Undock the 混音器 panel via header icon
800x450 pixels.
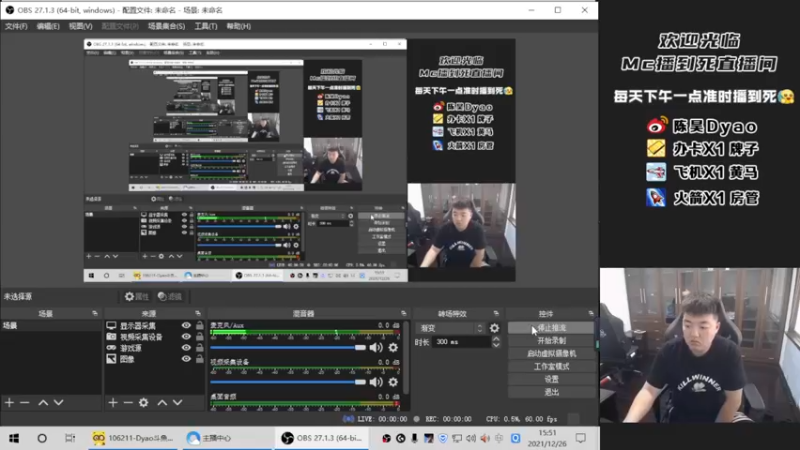click(x=404, y=313)
